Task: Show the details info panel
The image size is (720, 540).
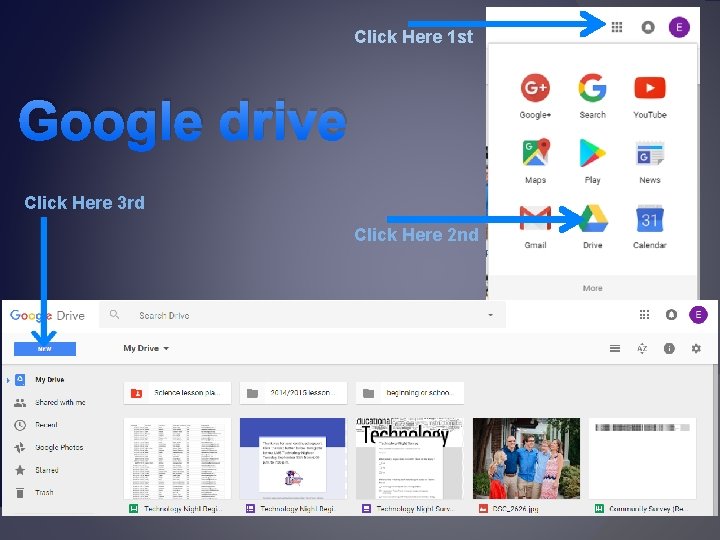Action: (x=669, y=349)
